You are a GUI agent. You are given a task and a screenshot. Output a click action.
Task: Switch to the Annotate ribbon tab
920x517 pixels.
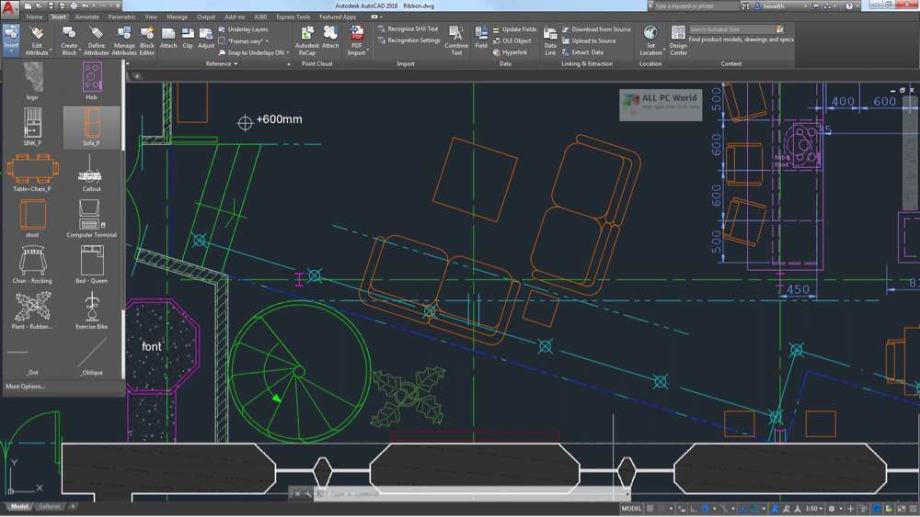click(85, 17)
